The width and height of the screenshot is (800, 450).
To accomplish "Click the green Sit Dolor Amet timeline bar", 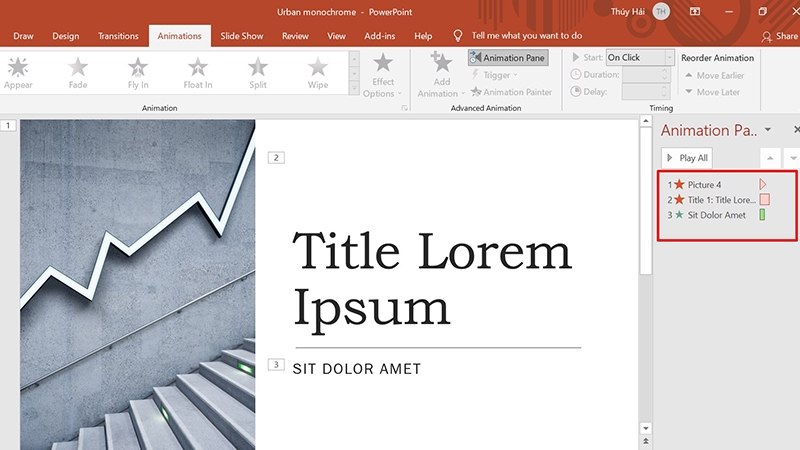I will (762, 215).
